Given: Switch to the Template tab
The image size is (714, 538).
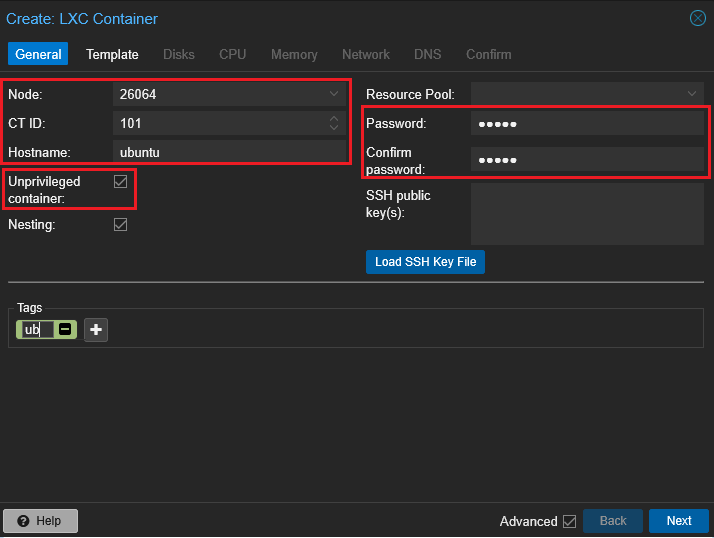Looking at the screenshot, I should click(112, 54).
